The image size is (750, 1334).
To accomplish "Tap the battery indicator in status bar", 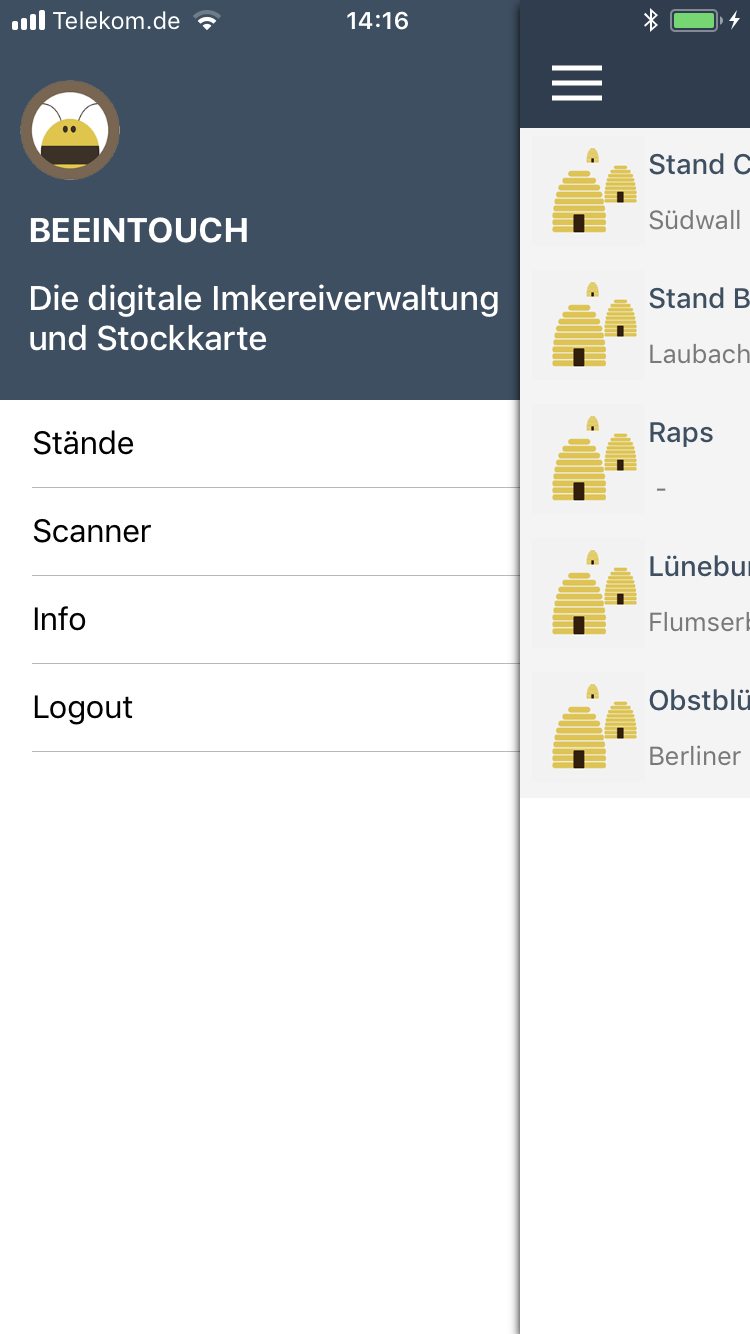I will pos(695,20).
